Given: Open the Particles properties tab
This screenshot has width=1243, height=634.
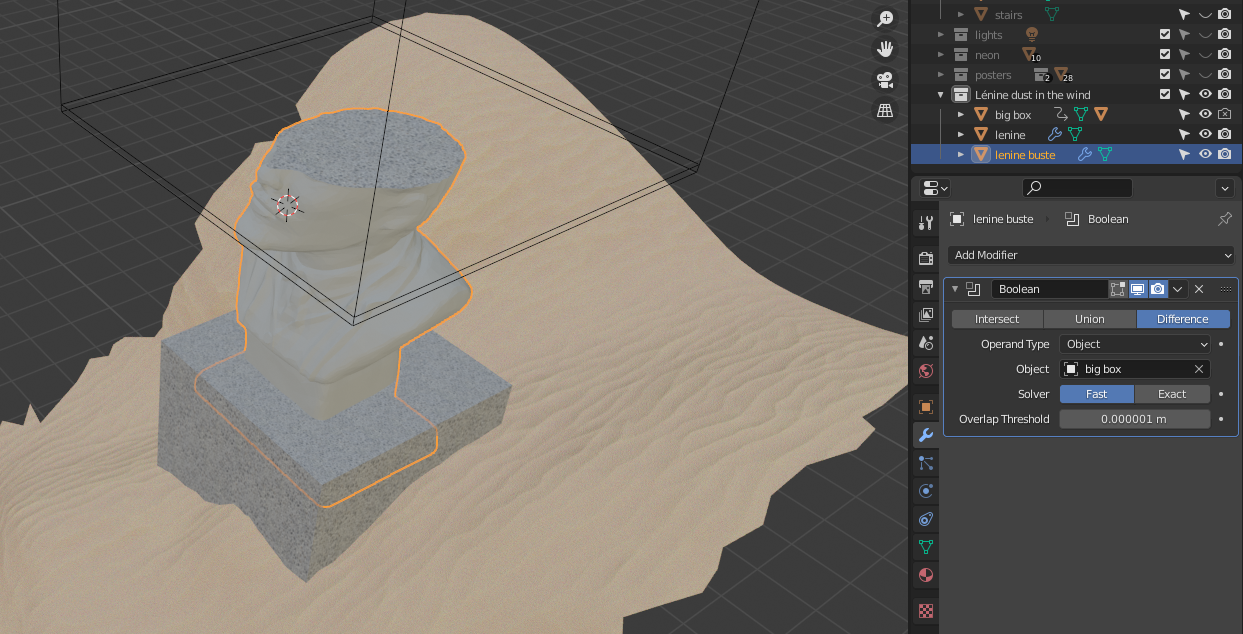Looking at the screenshot, I should point(926,463).
